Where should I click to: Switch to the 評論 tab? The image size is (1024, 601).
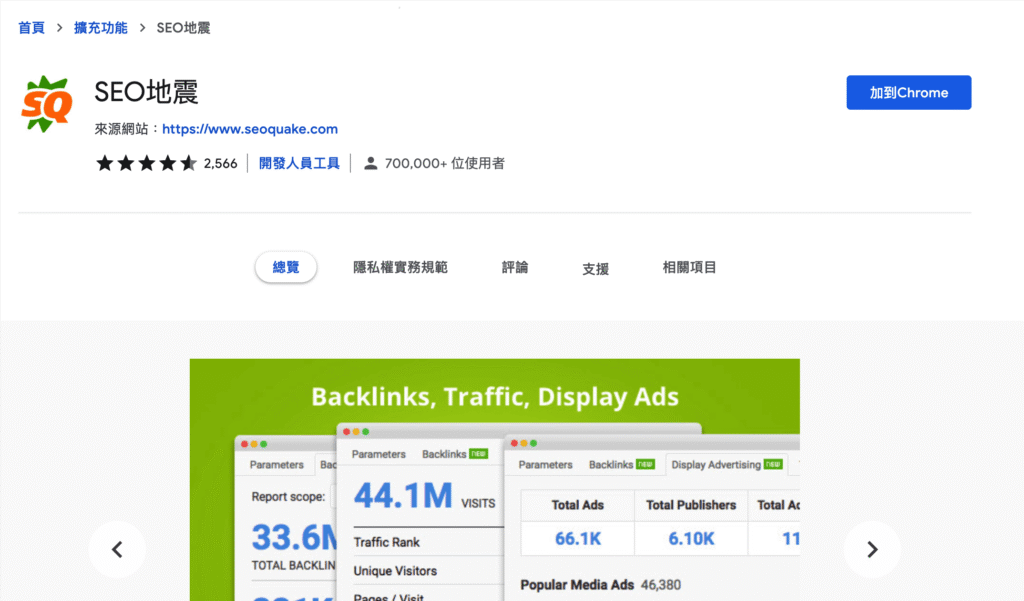515,267
